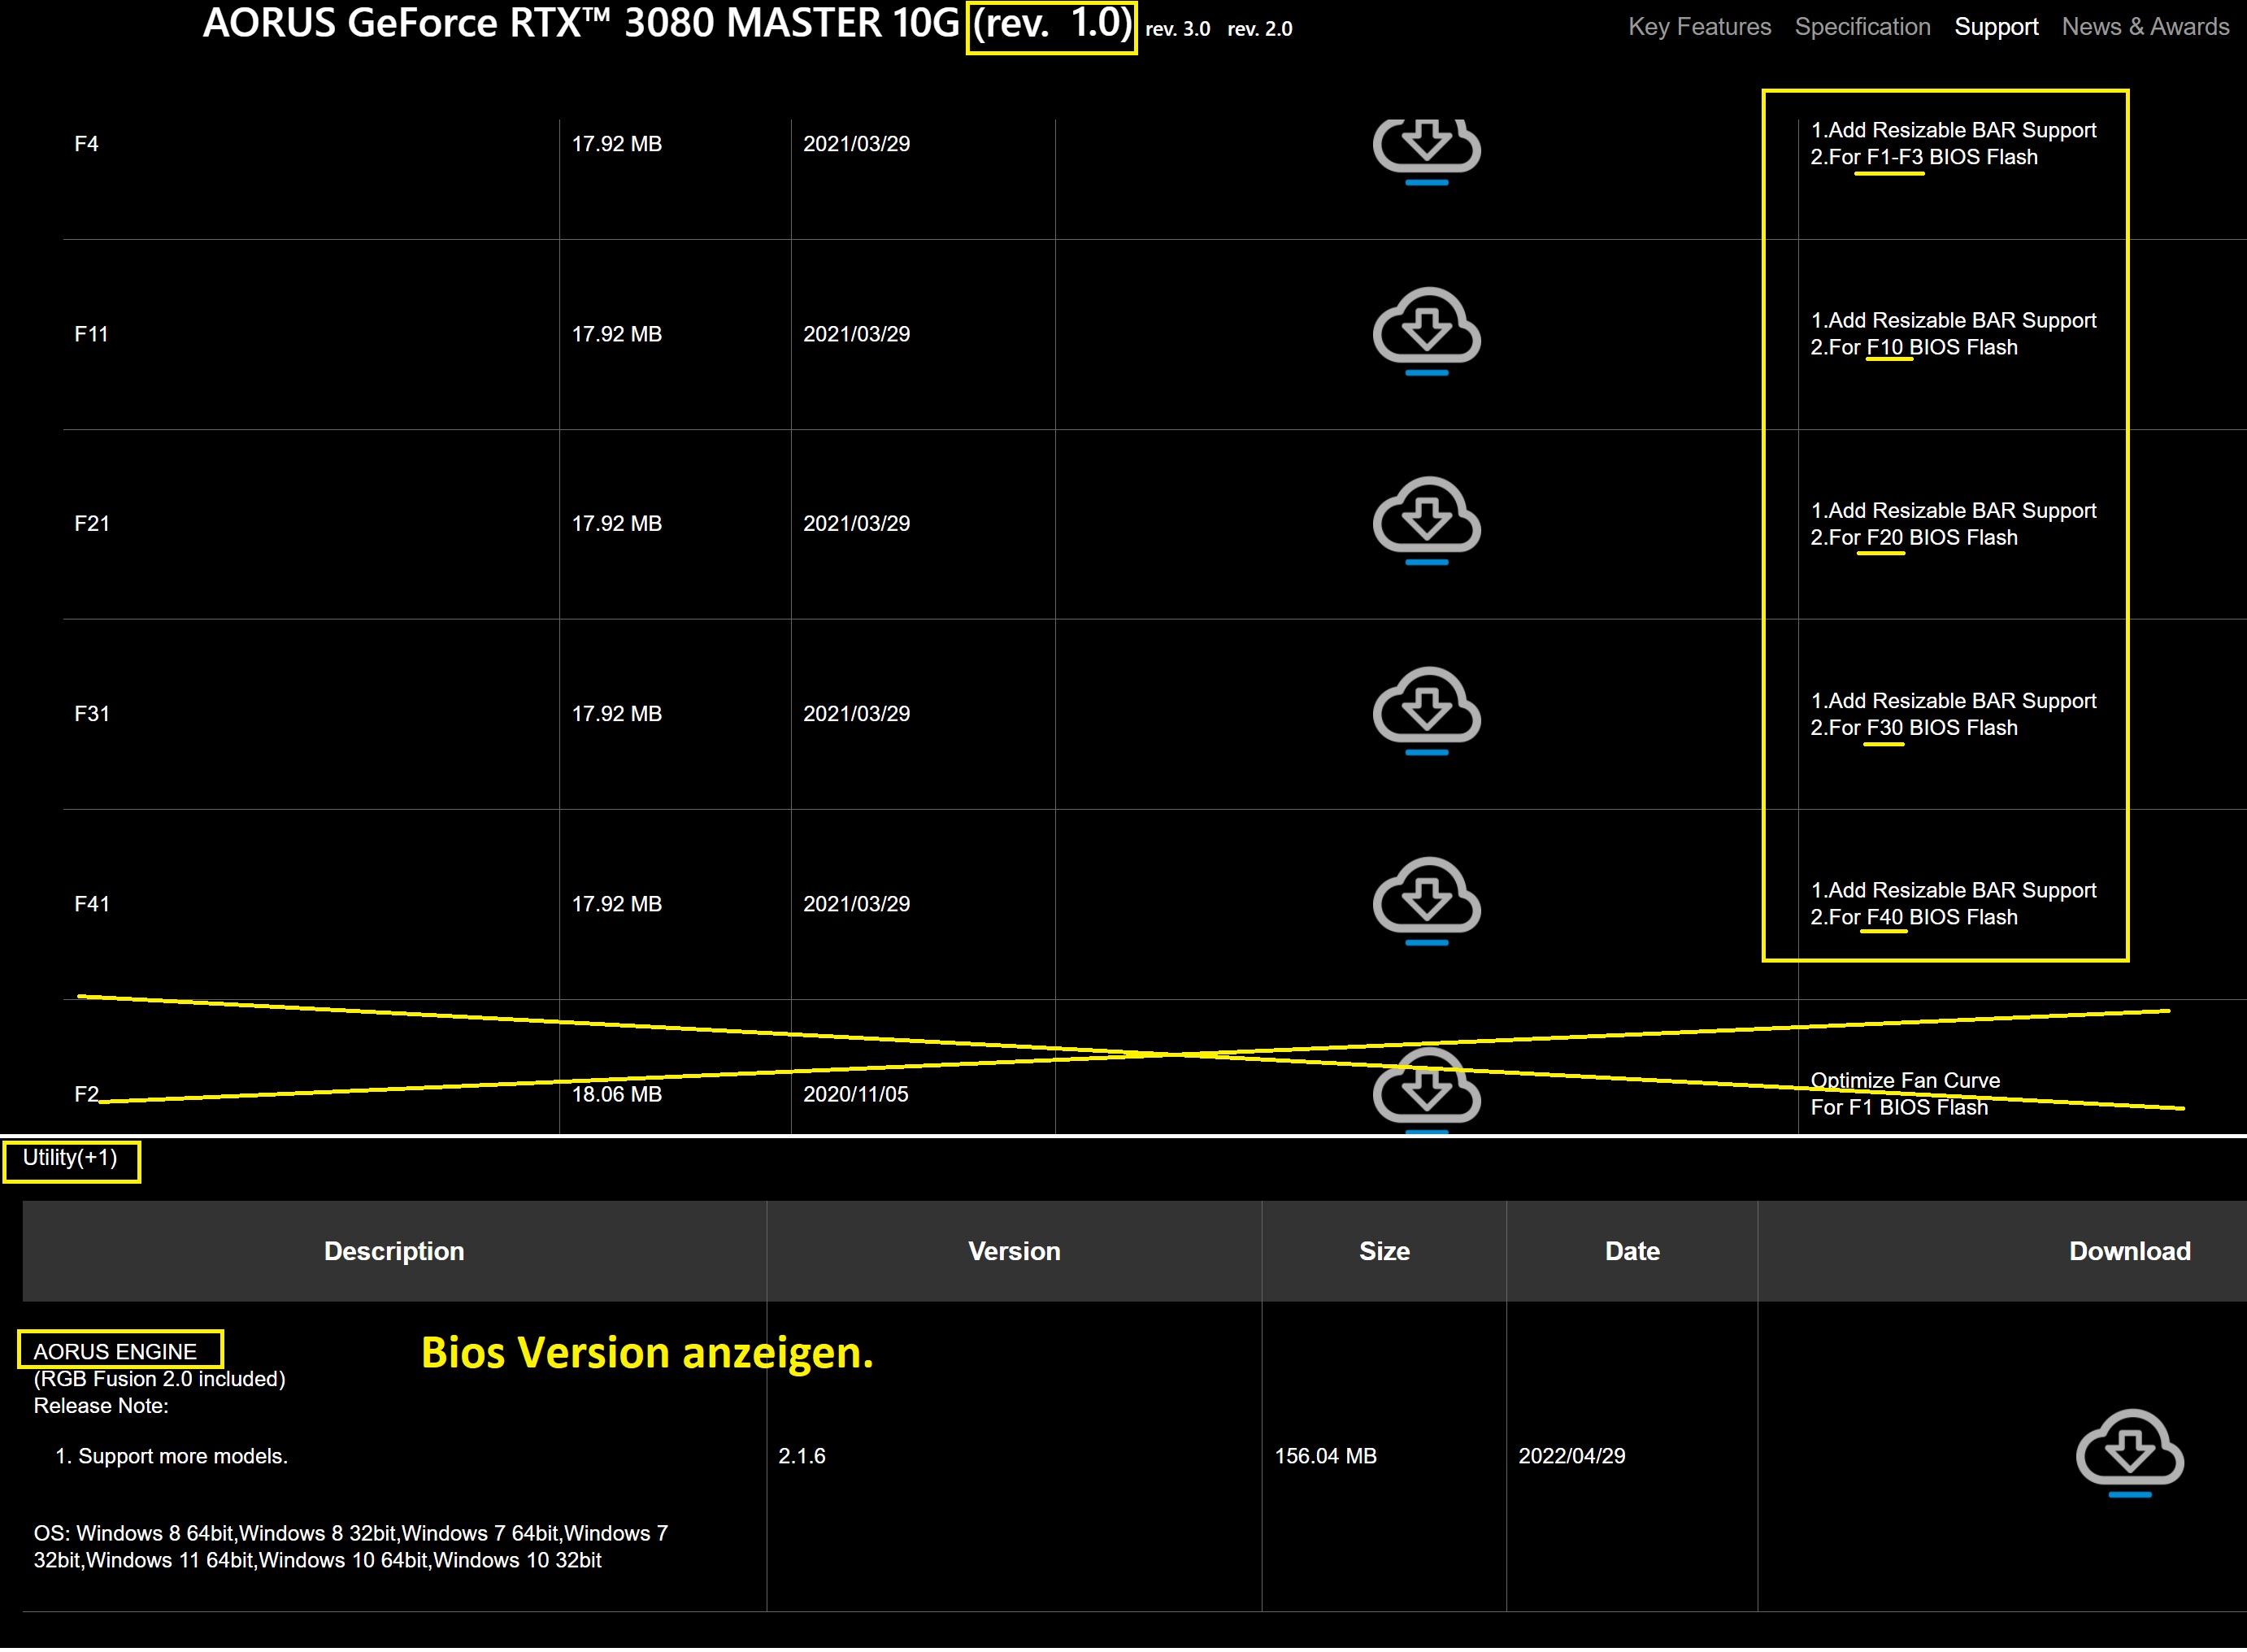Select 'Support more models.' release note

(x=182, y=1456)
